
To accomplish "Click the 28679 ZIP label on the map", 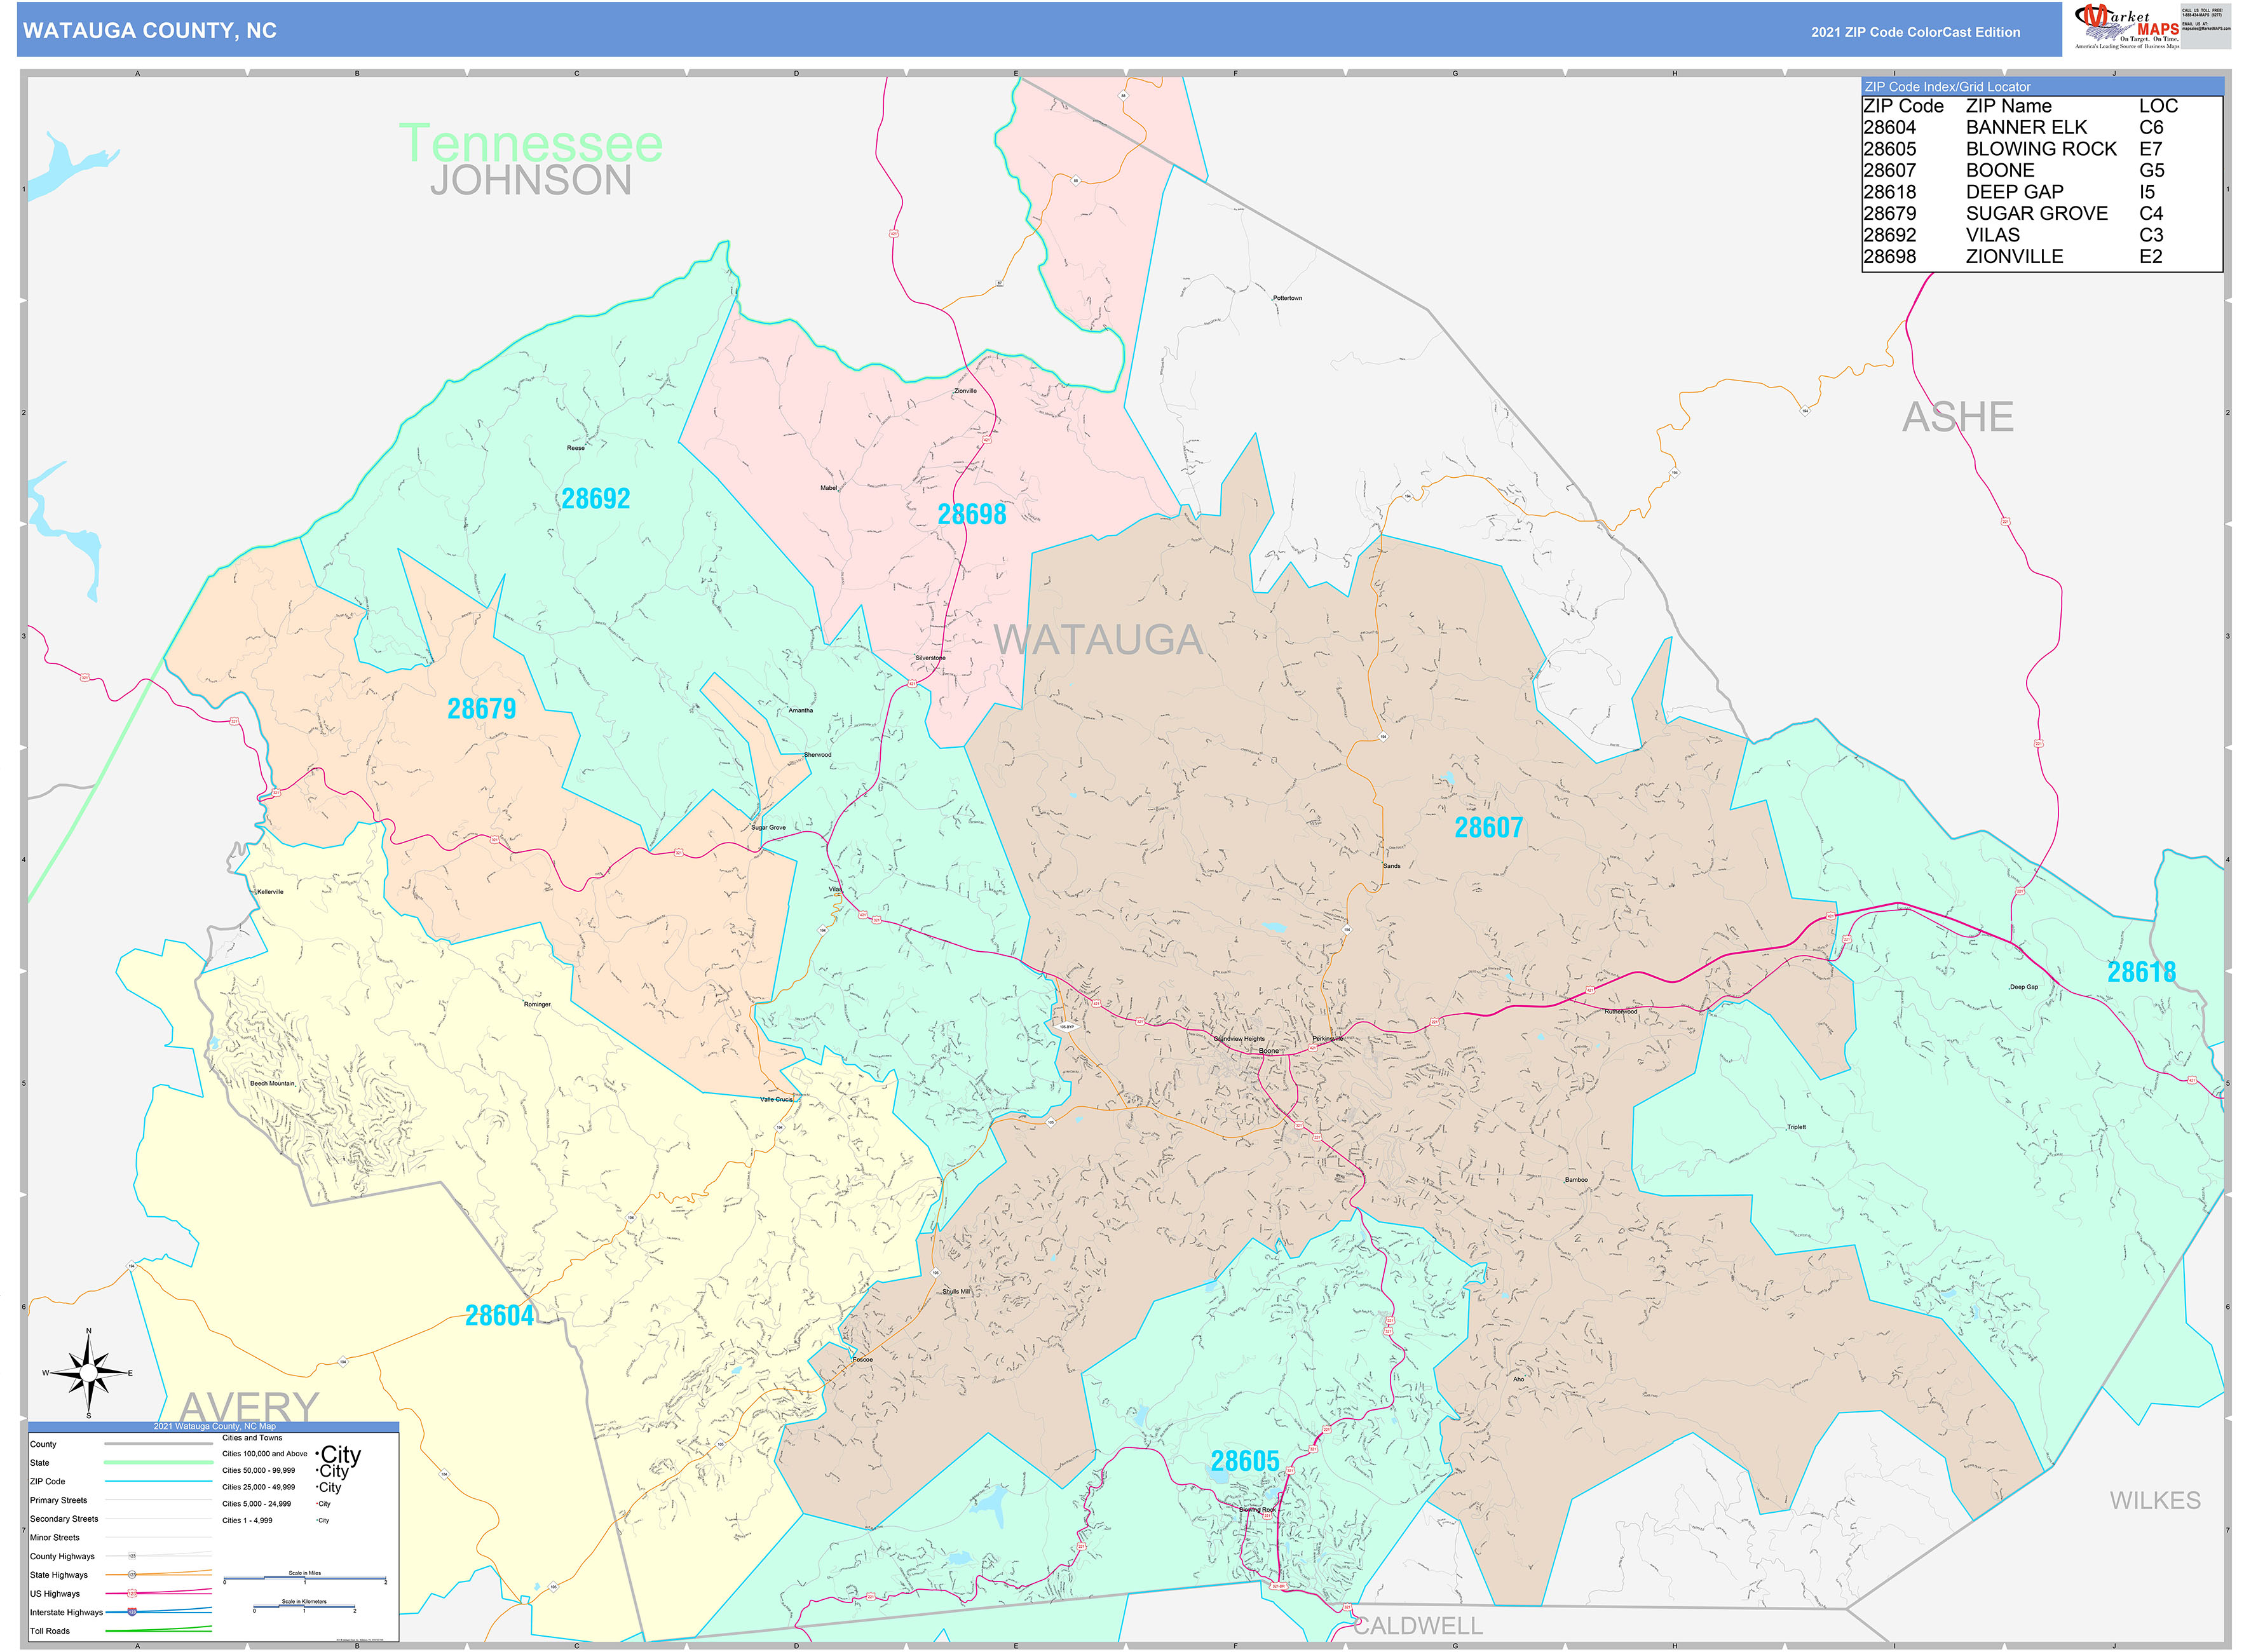I will point(481,708).
